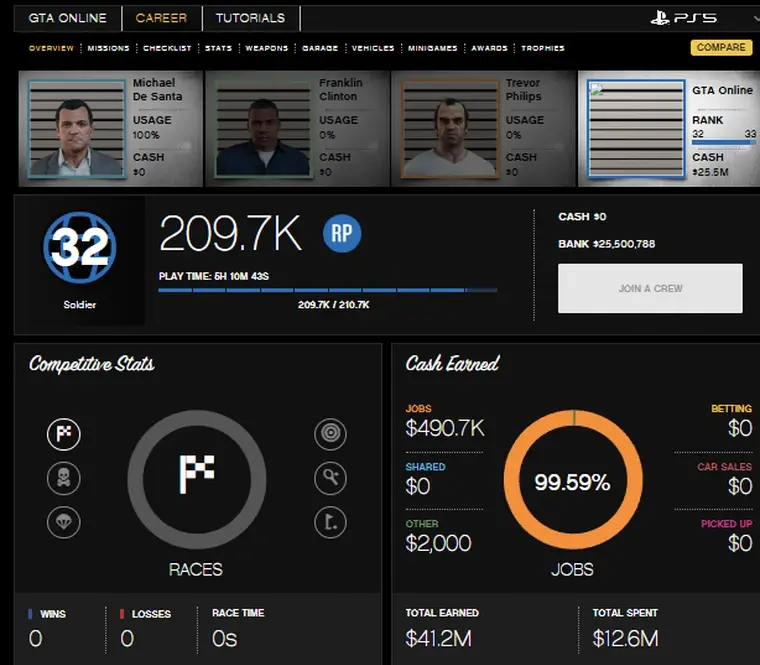The width and height of the screenshot is (760, 665).
Task: Select Michael De Santa character card
Action: [x=111, y=128]
